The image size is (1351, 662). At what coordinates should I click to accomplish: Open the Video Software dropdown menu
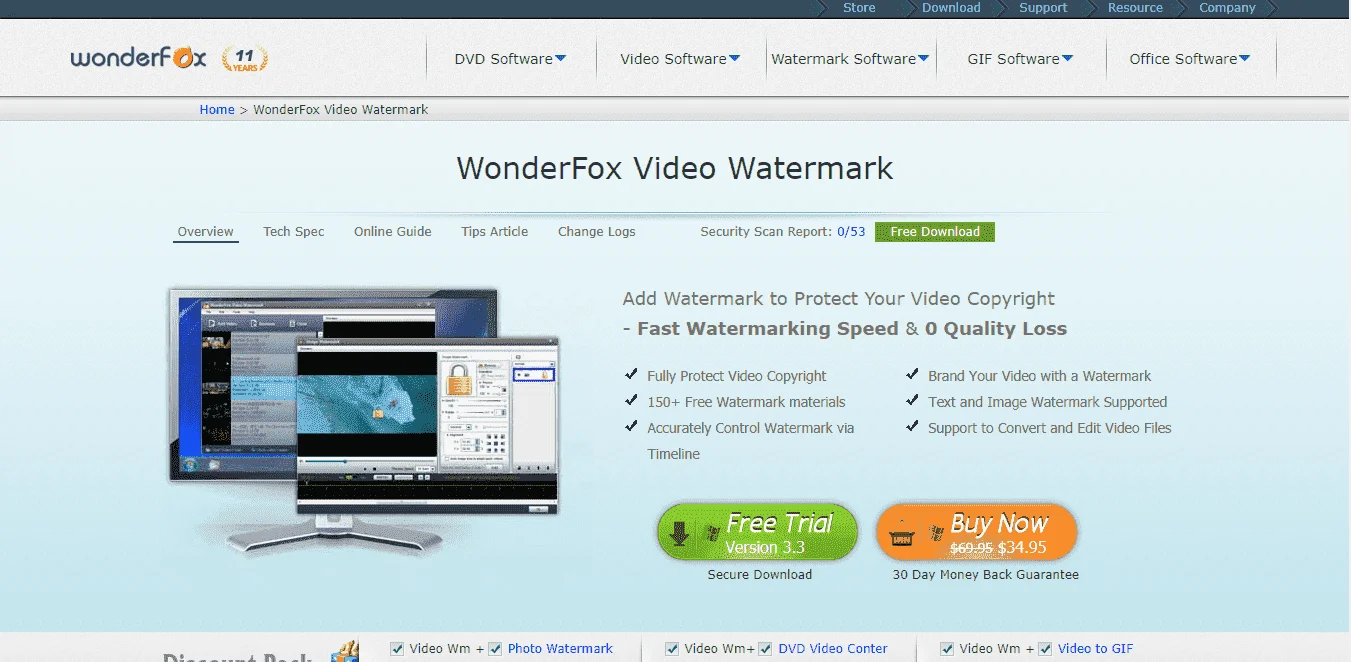tap(680, 59)
